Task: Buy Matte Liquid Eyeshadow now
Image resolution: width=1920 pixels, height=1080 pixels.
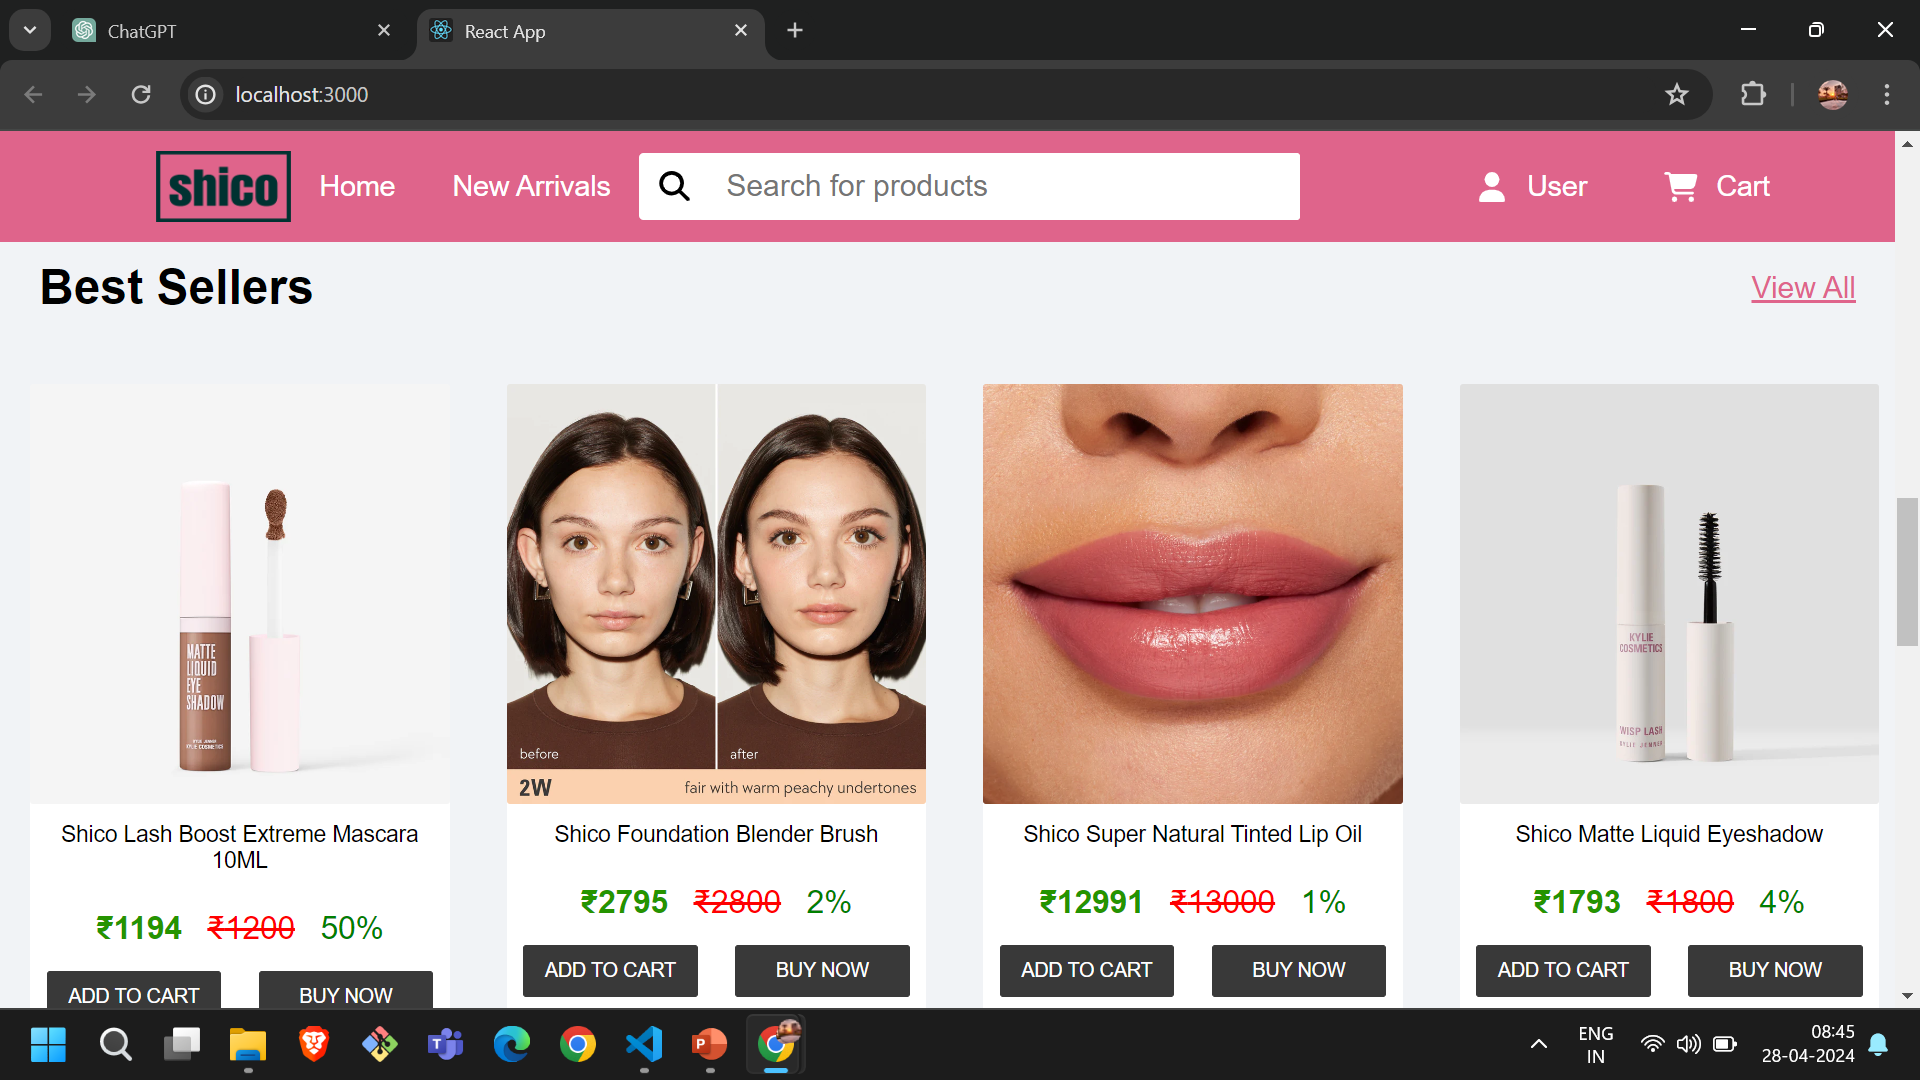Action: (1775, 970)
